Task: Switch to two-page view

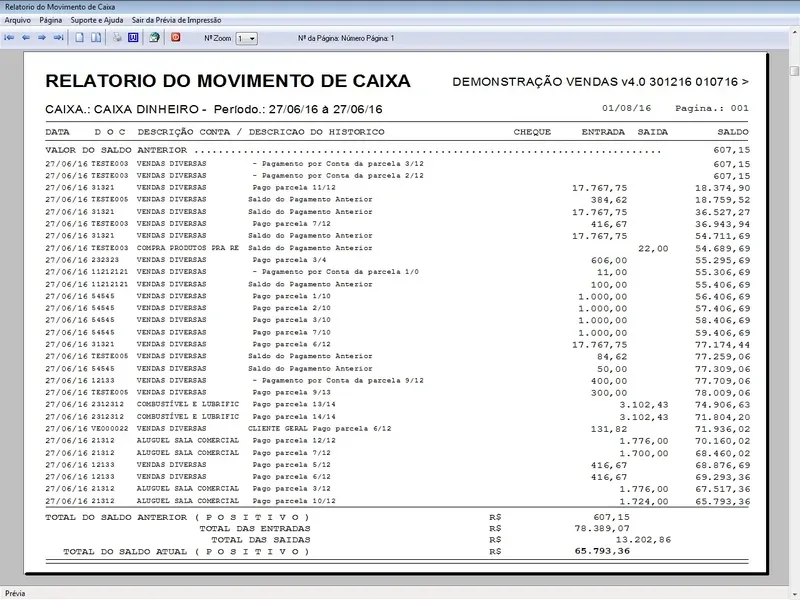Action: (96, 38)
